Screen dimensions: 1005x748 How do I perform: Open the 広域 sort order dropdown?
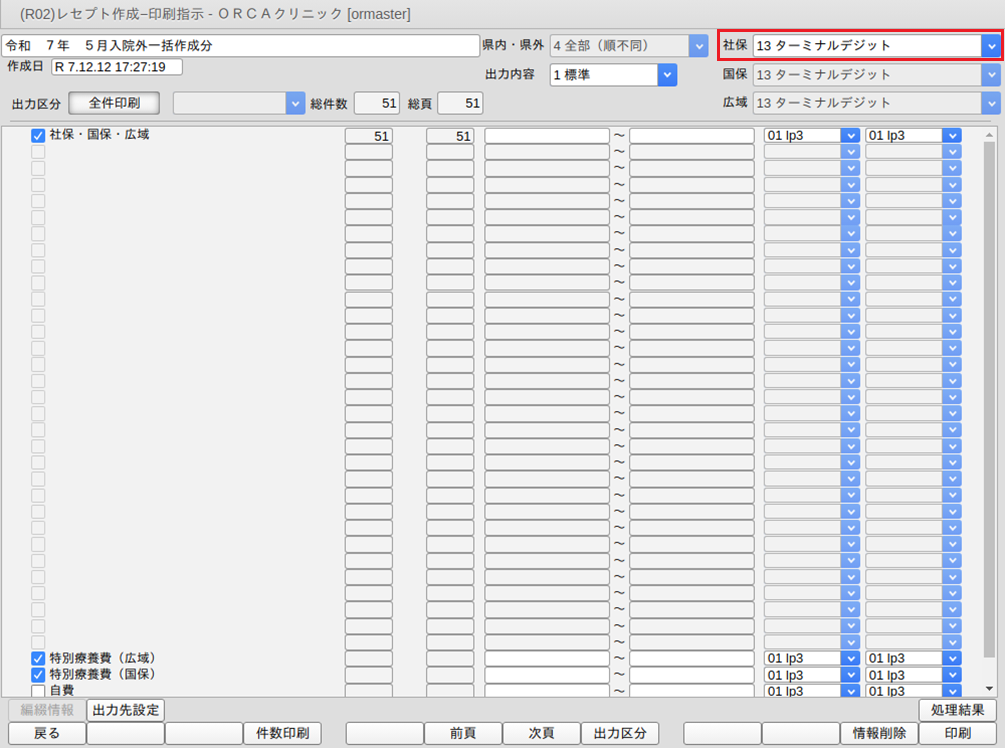(x=990, y=103)
